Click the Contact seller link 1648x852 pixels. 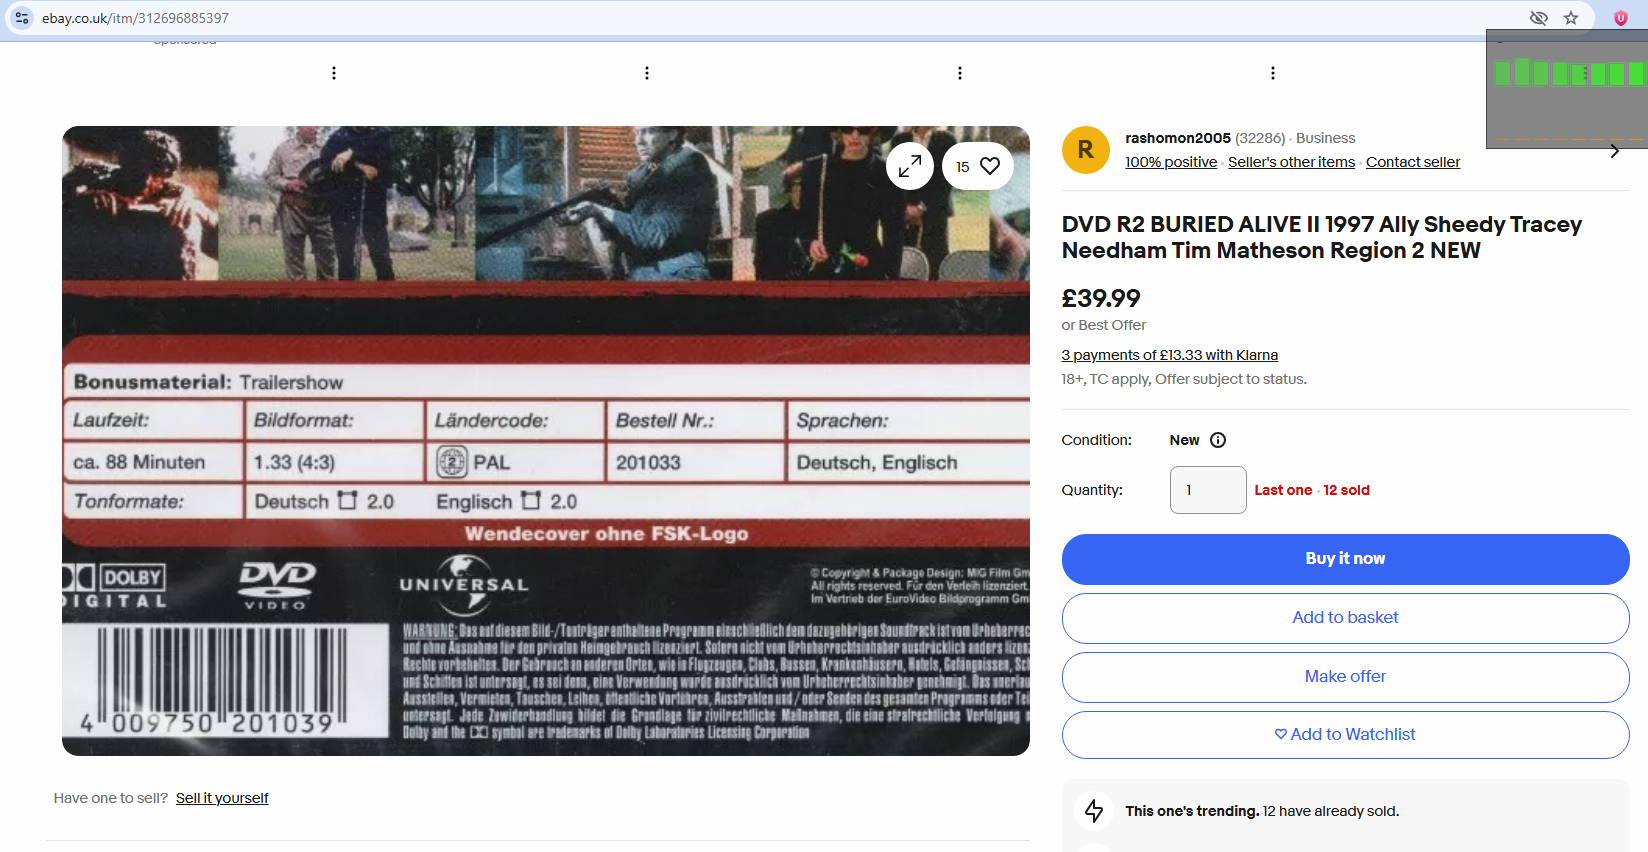coord(1413,162)
